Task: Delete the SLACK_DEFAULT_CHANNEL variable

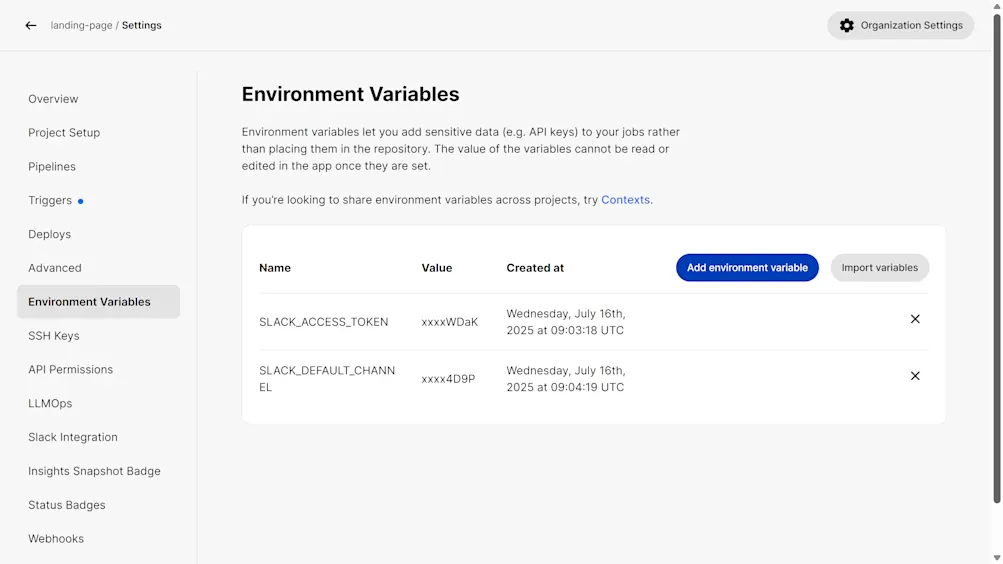Action: (x=915, y=376)
